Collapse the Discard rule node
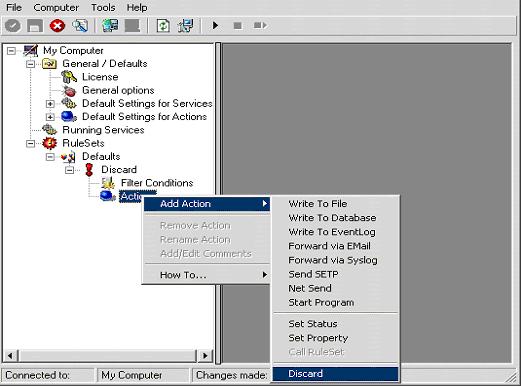This screenshot has width=521, height=387. pos(69,170)
